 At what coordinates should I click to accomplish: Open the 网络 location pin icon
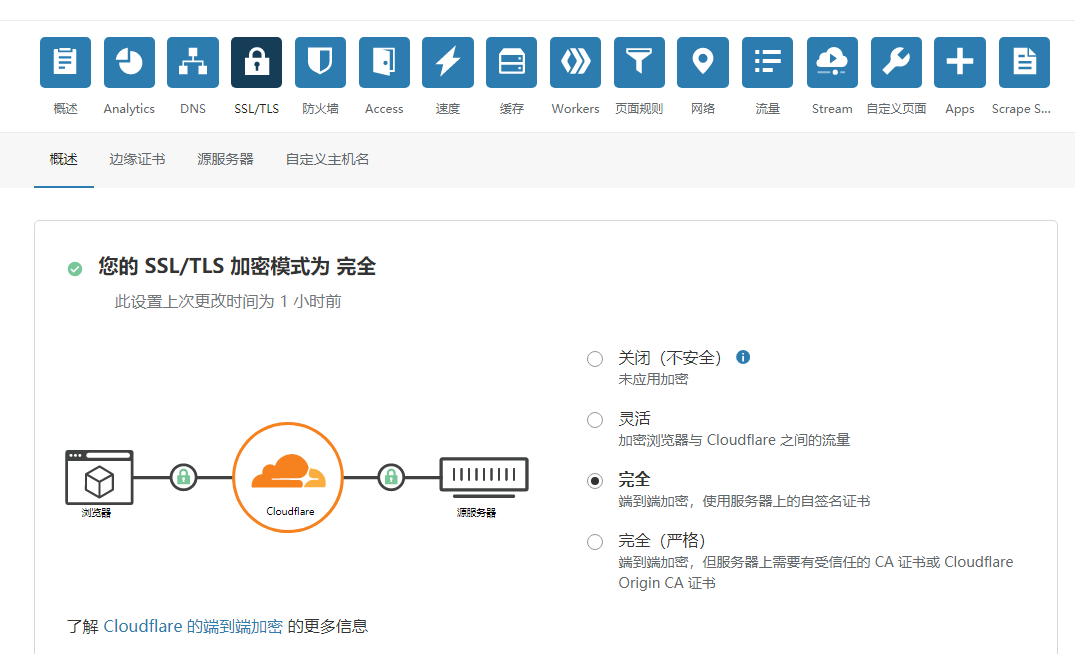click(x=703, y=62)
